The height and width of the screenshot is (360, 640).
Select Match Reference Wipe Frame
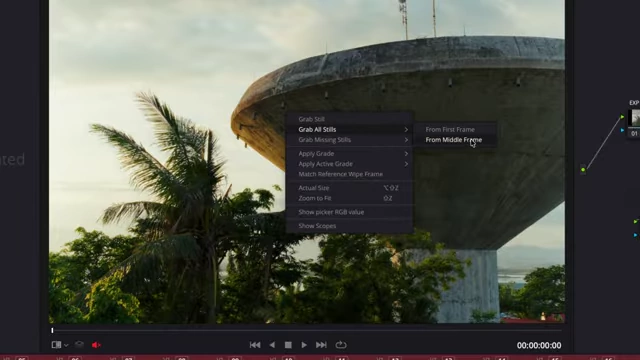(x=349, y=174)
